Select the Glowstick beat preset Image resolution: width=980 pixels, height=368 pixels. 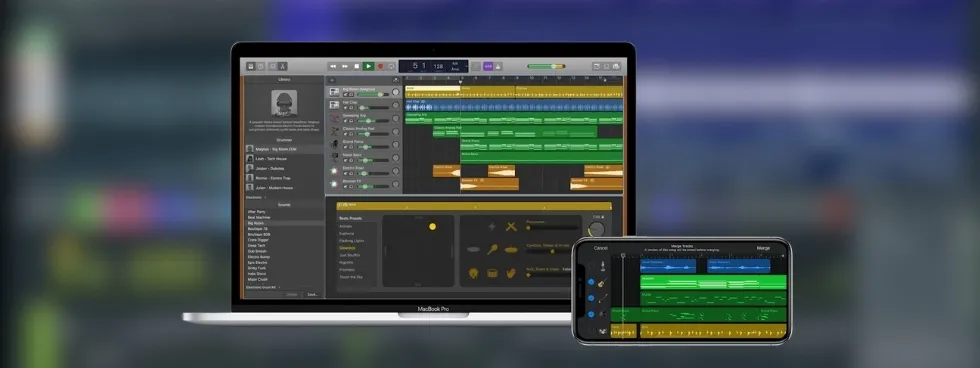[x=348, y=247]
